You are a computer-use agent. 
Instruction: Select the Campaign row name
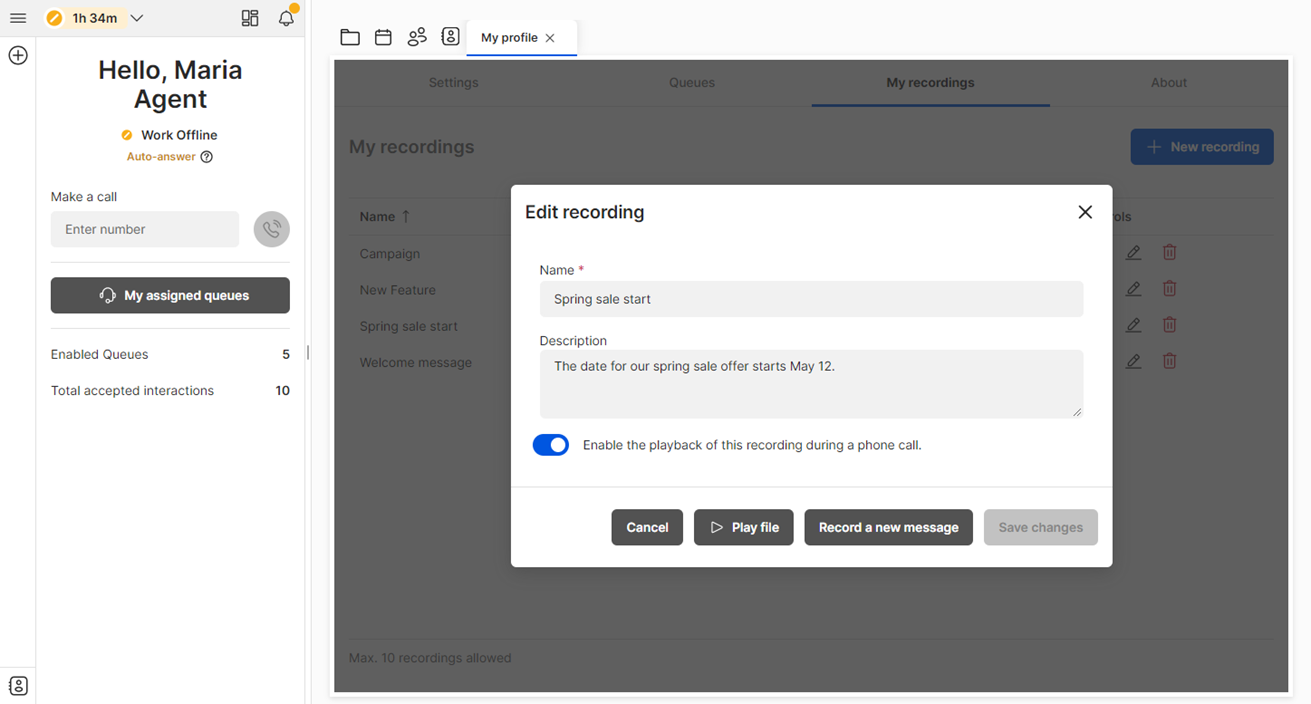coord(390,254)
